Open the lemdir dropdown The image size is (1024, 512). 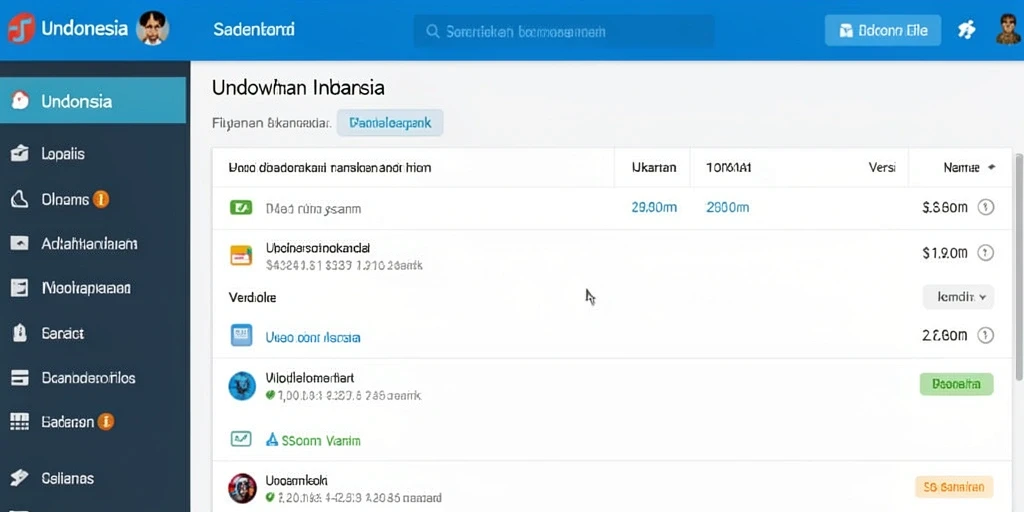point(958,297)
